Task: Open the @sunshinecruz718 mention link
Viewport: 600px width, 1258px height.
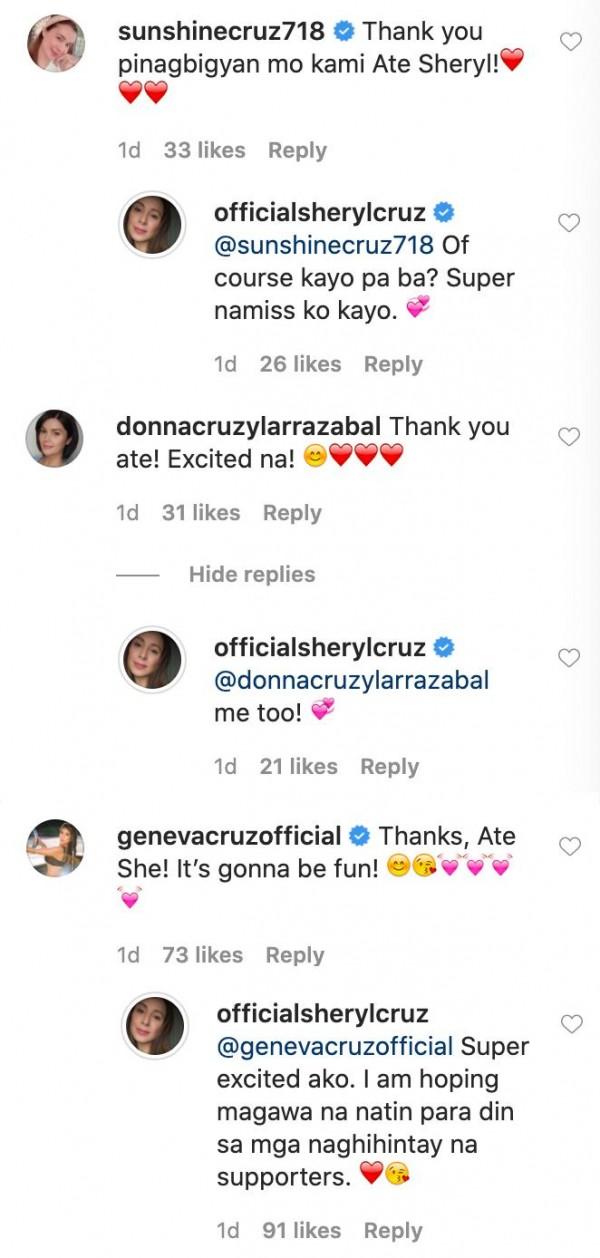Action: (x=324, y=245)
